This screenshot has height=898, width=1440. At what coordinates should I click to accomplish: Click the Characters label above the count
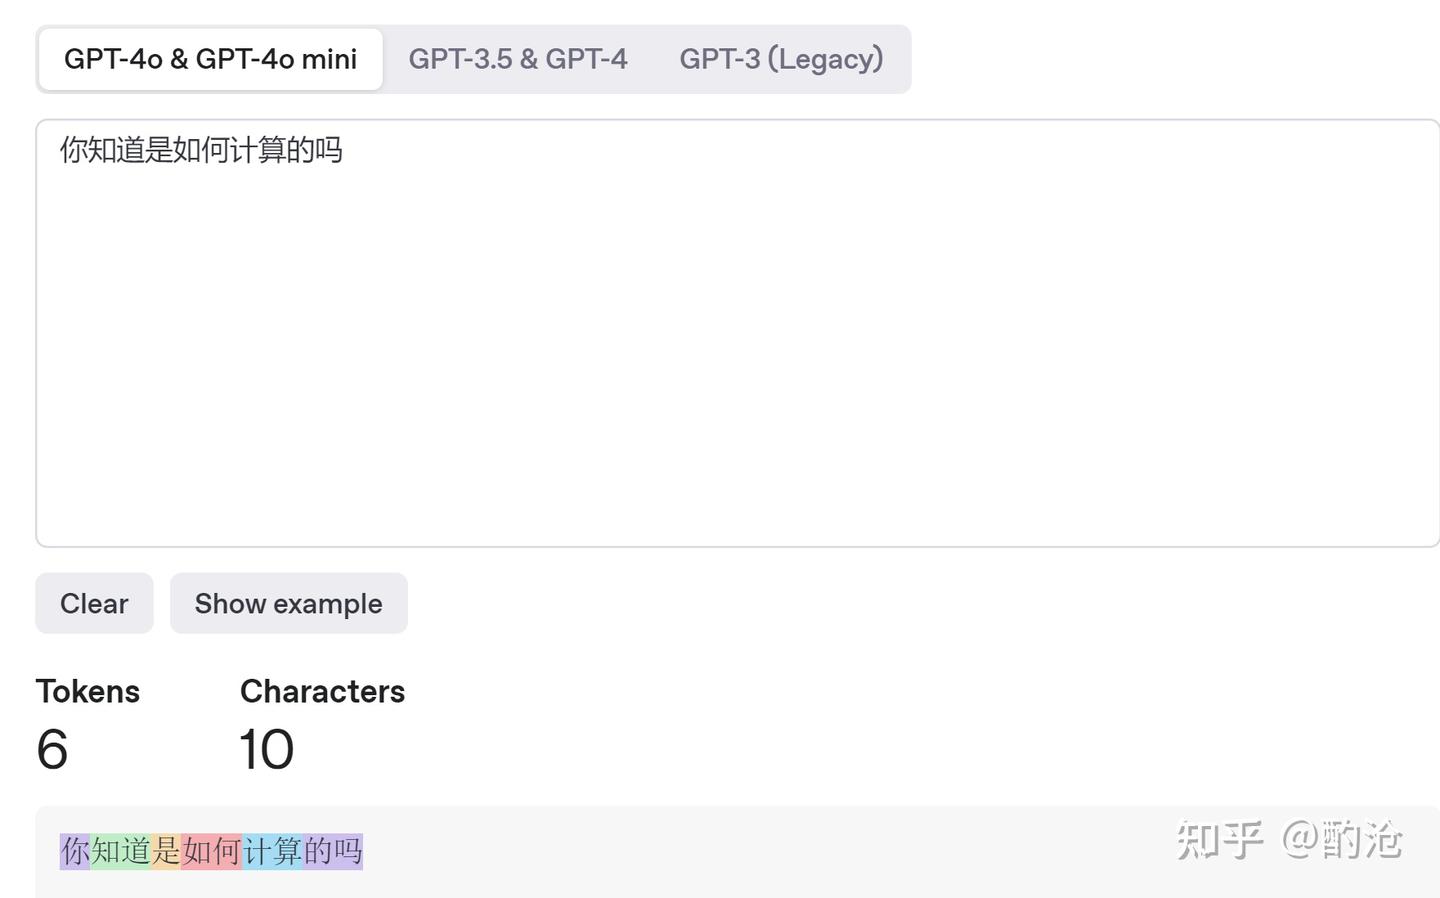[x=322, y=691]
